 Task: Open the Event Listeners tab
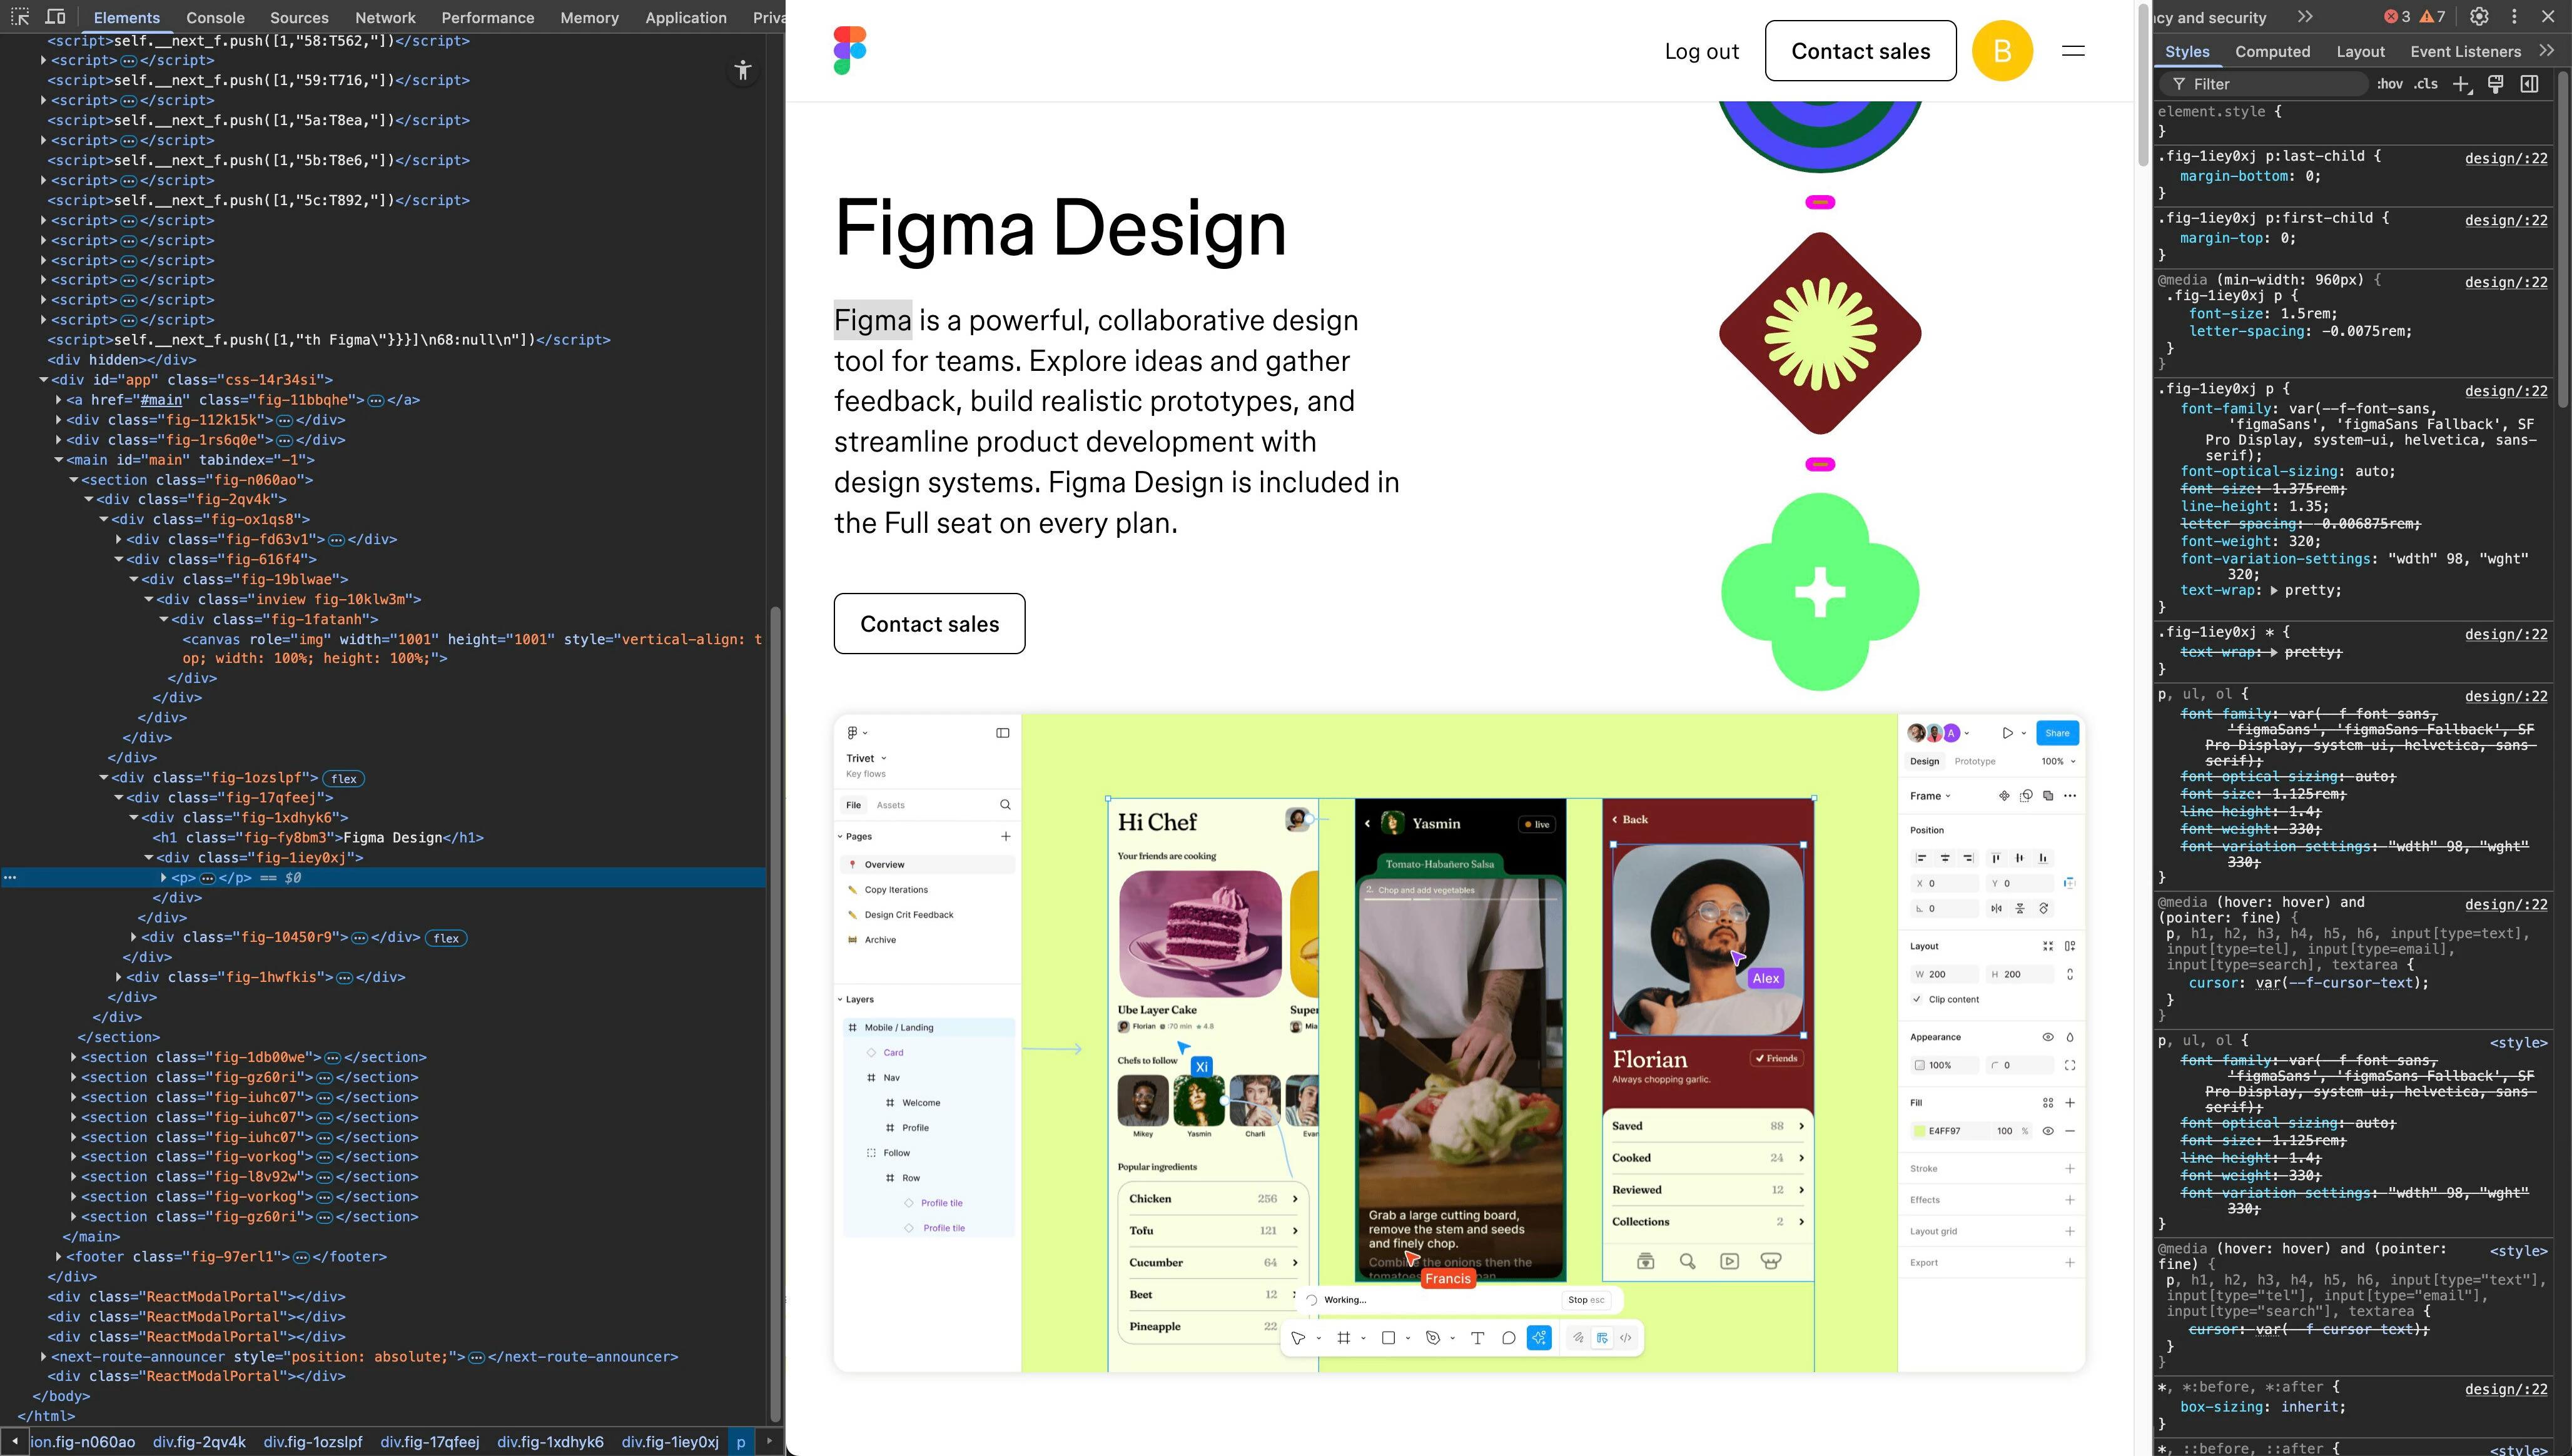point(2465,51)
